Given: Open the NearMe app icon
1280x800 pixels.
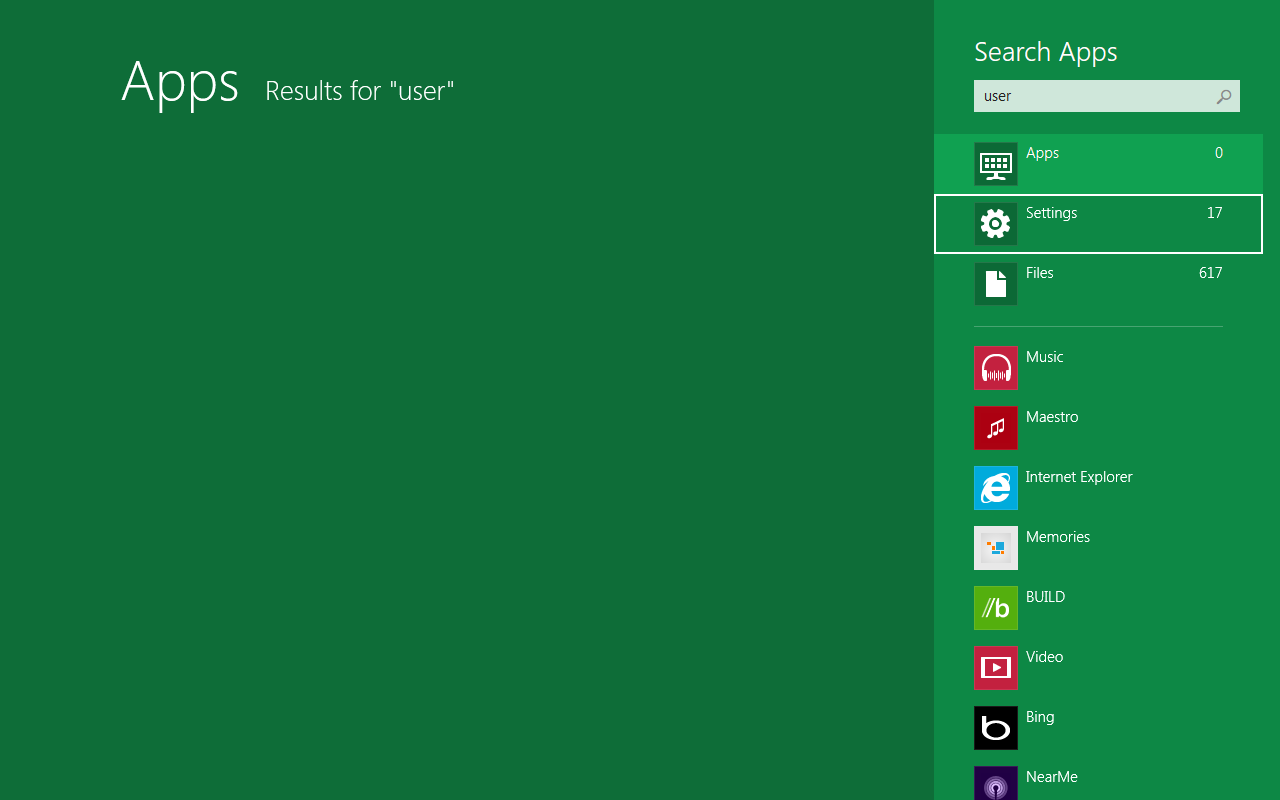Looking at the screenshot, I should coord(996,783).
